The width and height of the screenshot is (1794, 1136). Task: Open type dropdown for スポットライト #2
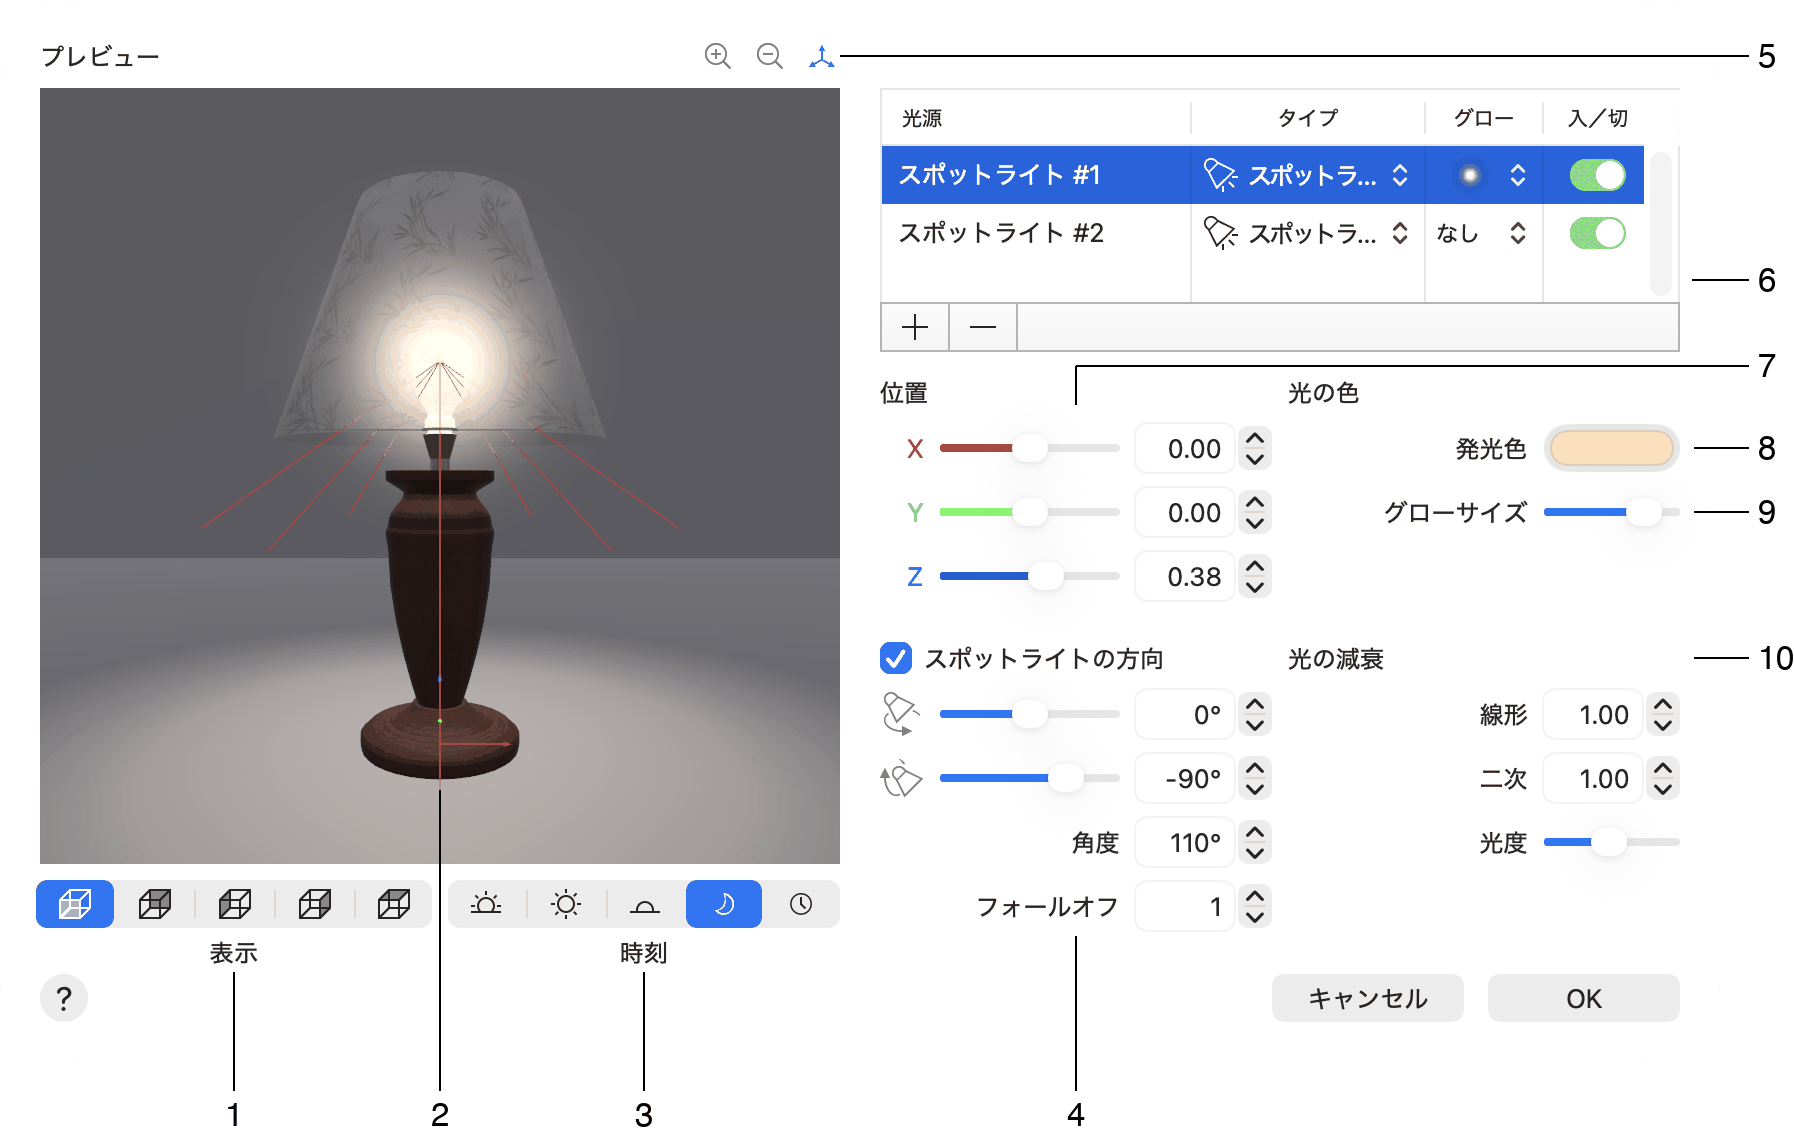tap(1306, 233)
